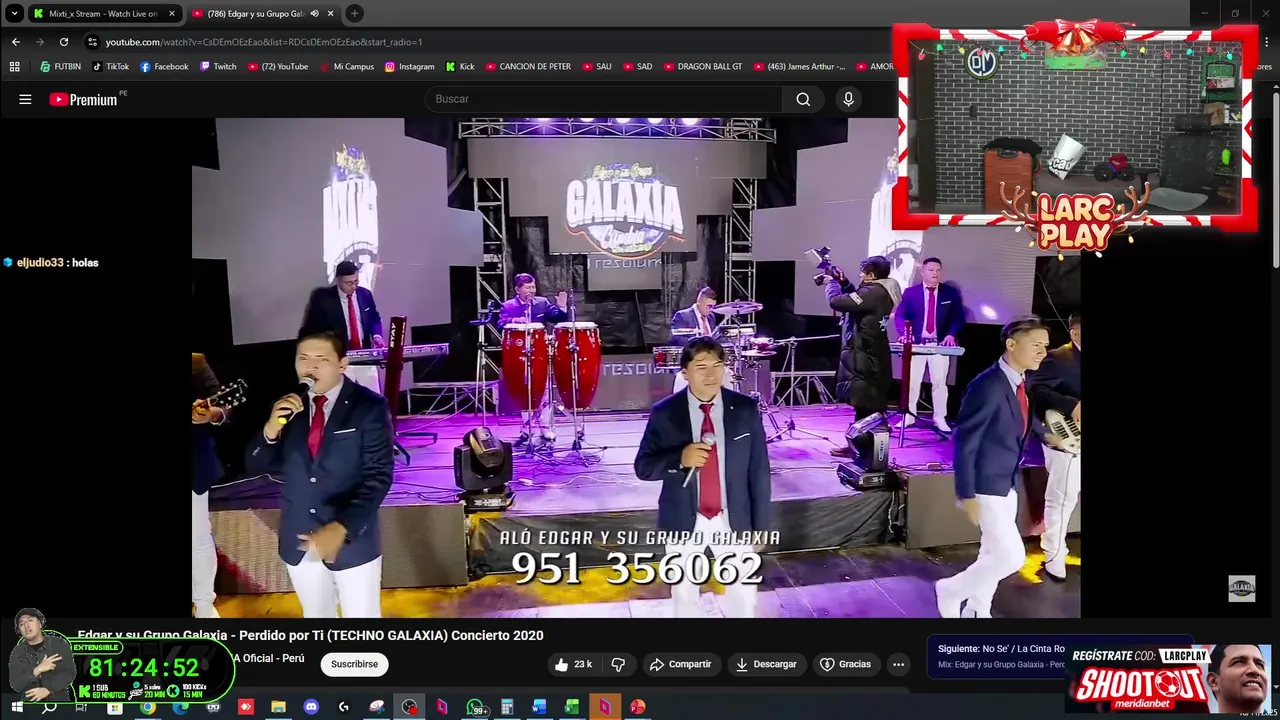Click the Galaxia channel watermark on video
Image resolution: width=1280 pixels, height=720 pixels.
click(1241, 588)
